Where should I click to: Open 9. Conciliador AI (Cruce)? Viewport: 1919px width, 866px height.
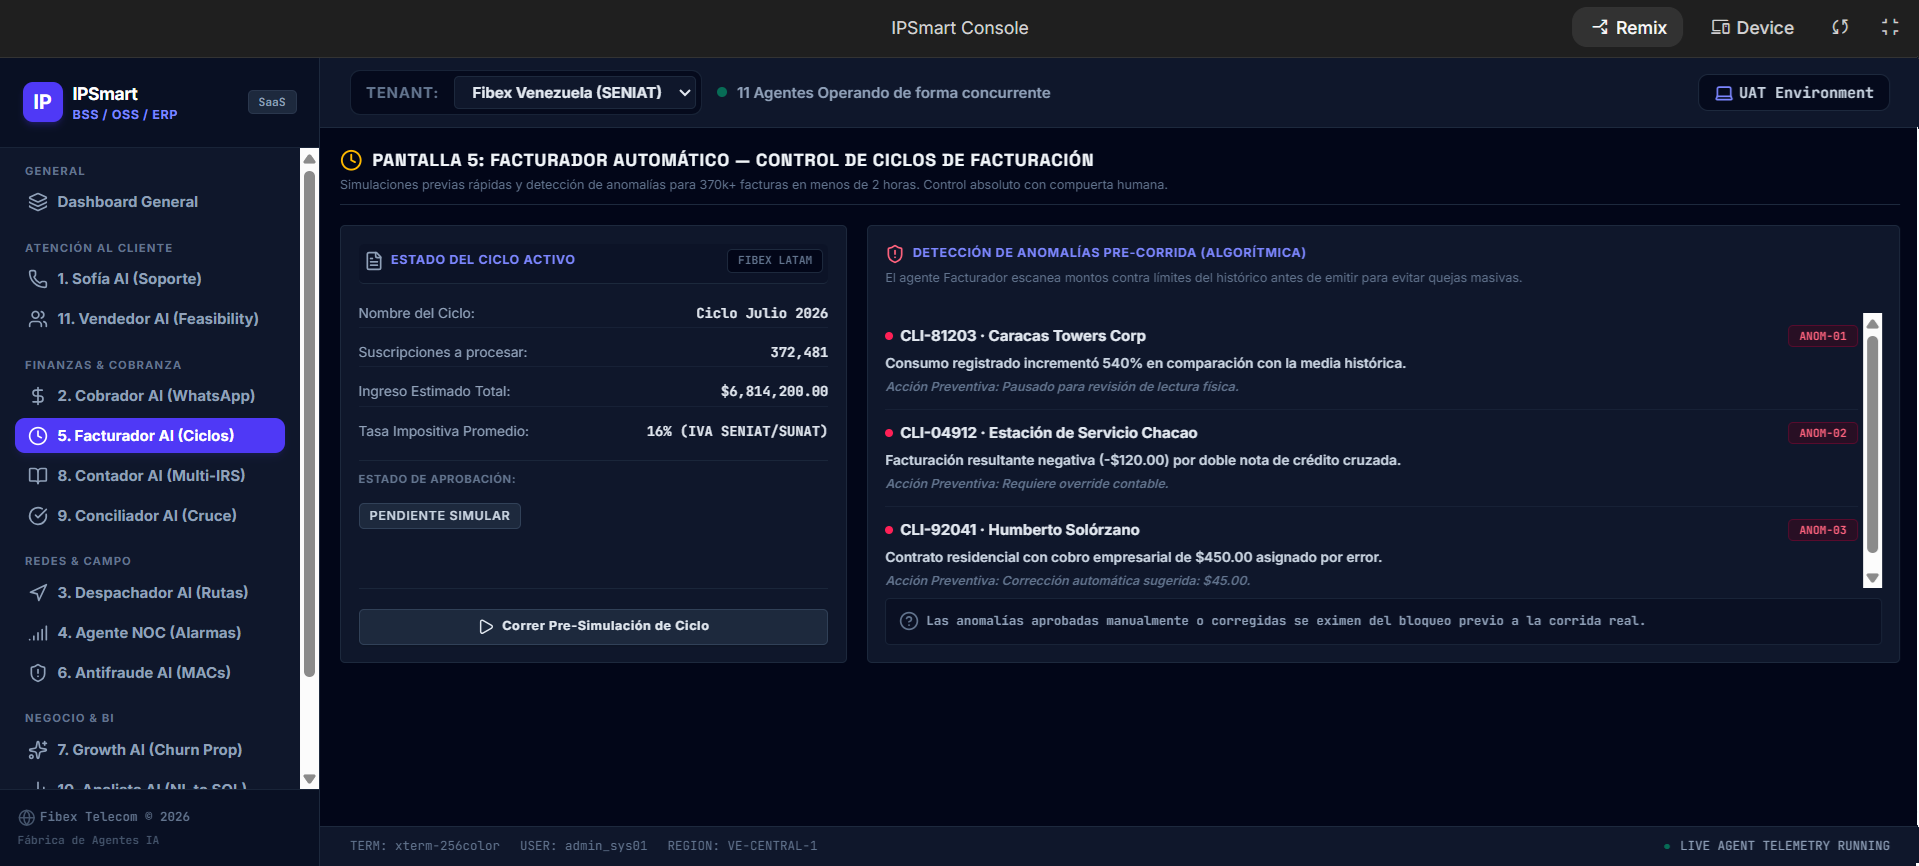pyautogui.click(x=150, y=516)
